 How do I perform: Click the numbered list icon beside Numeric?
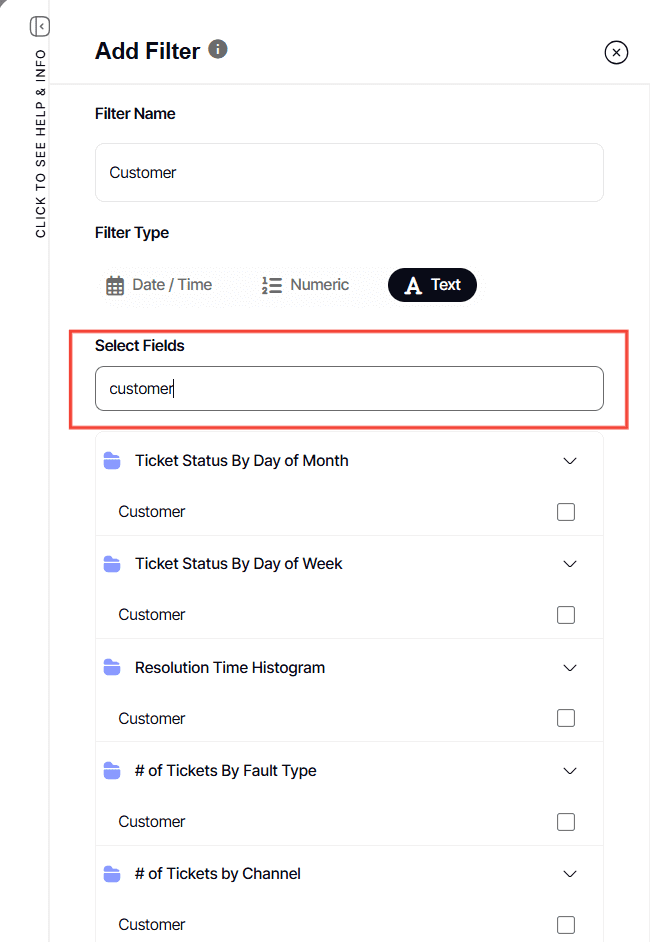click(271, 284)
